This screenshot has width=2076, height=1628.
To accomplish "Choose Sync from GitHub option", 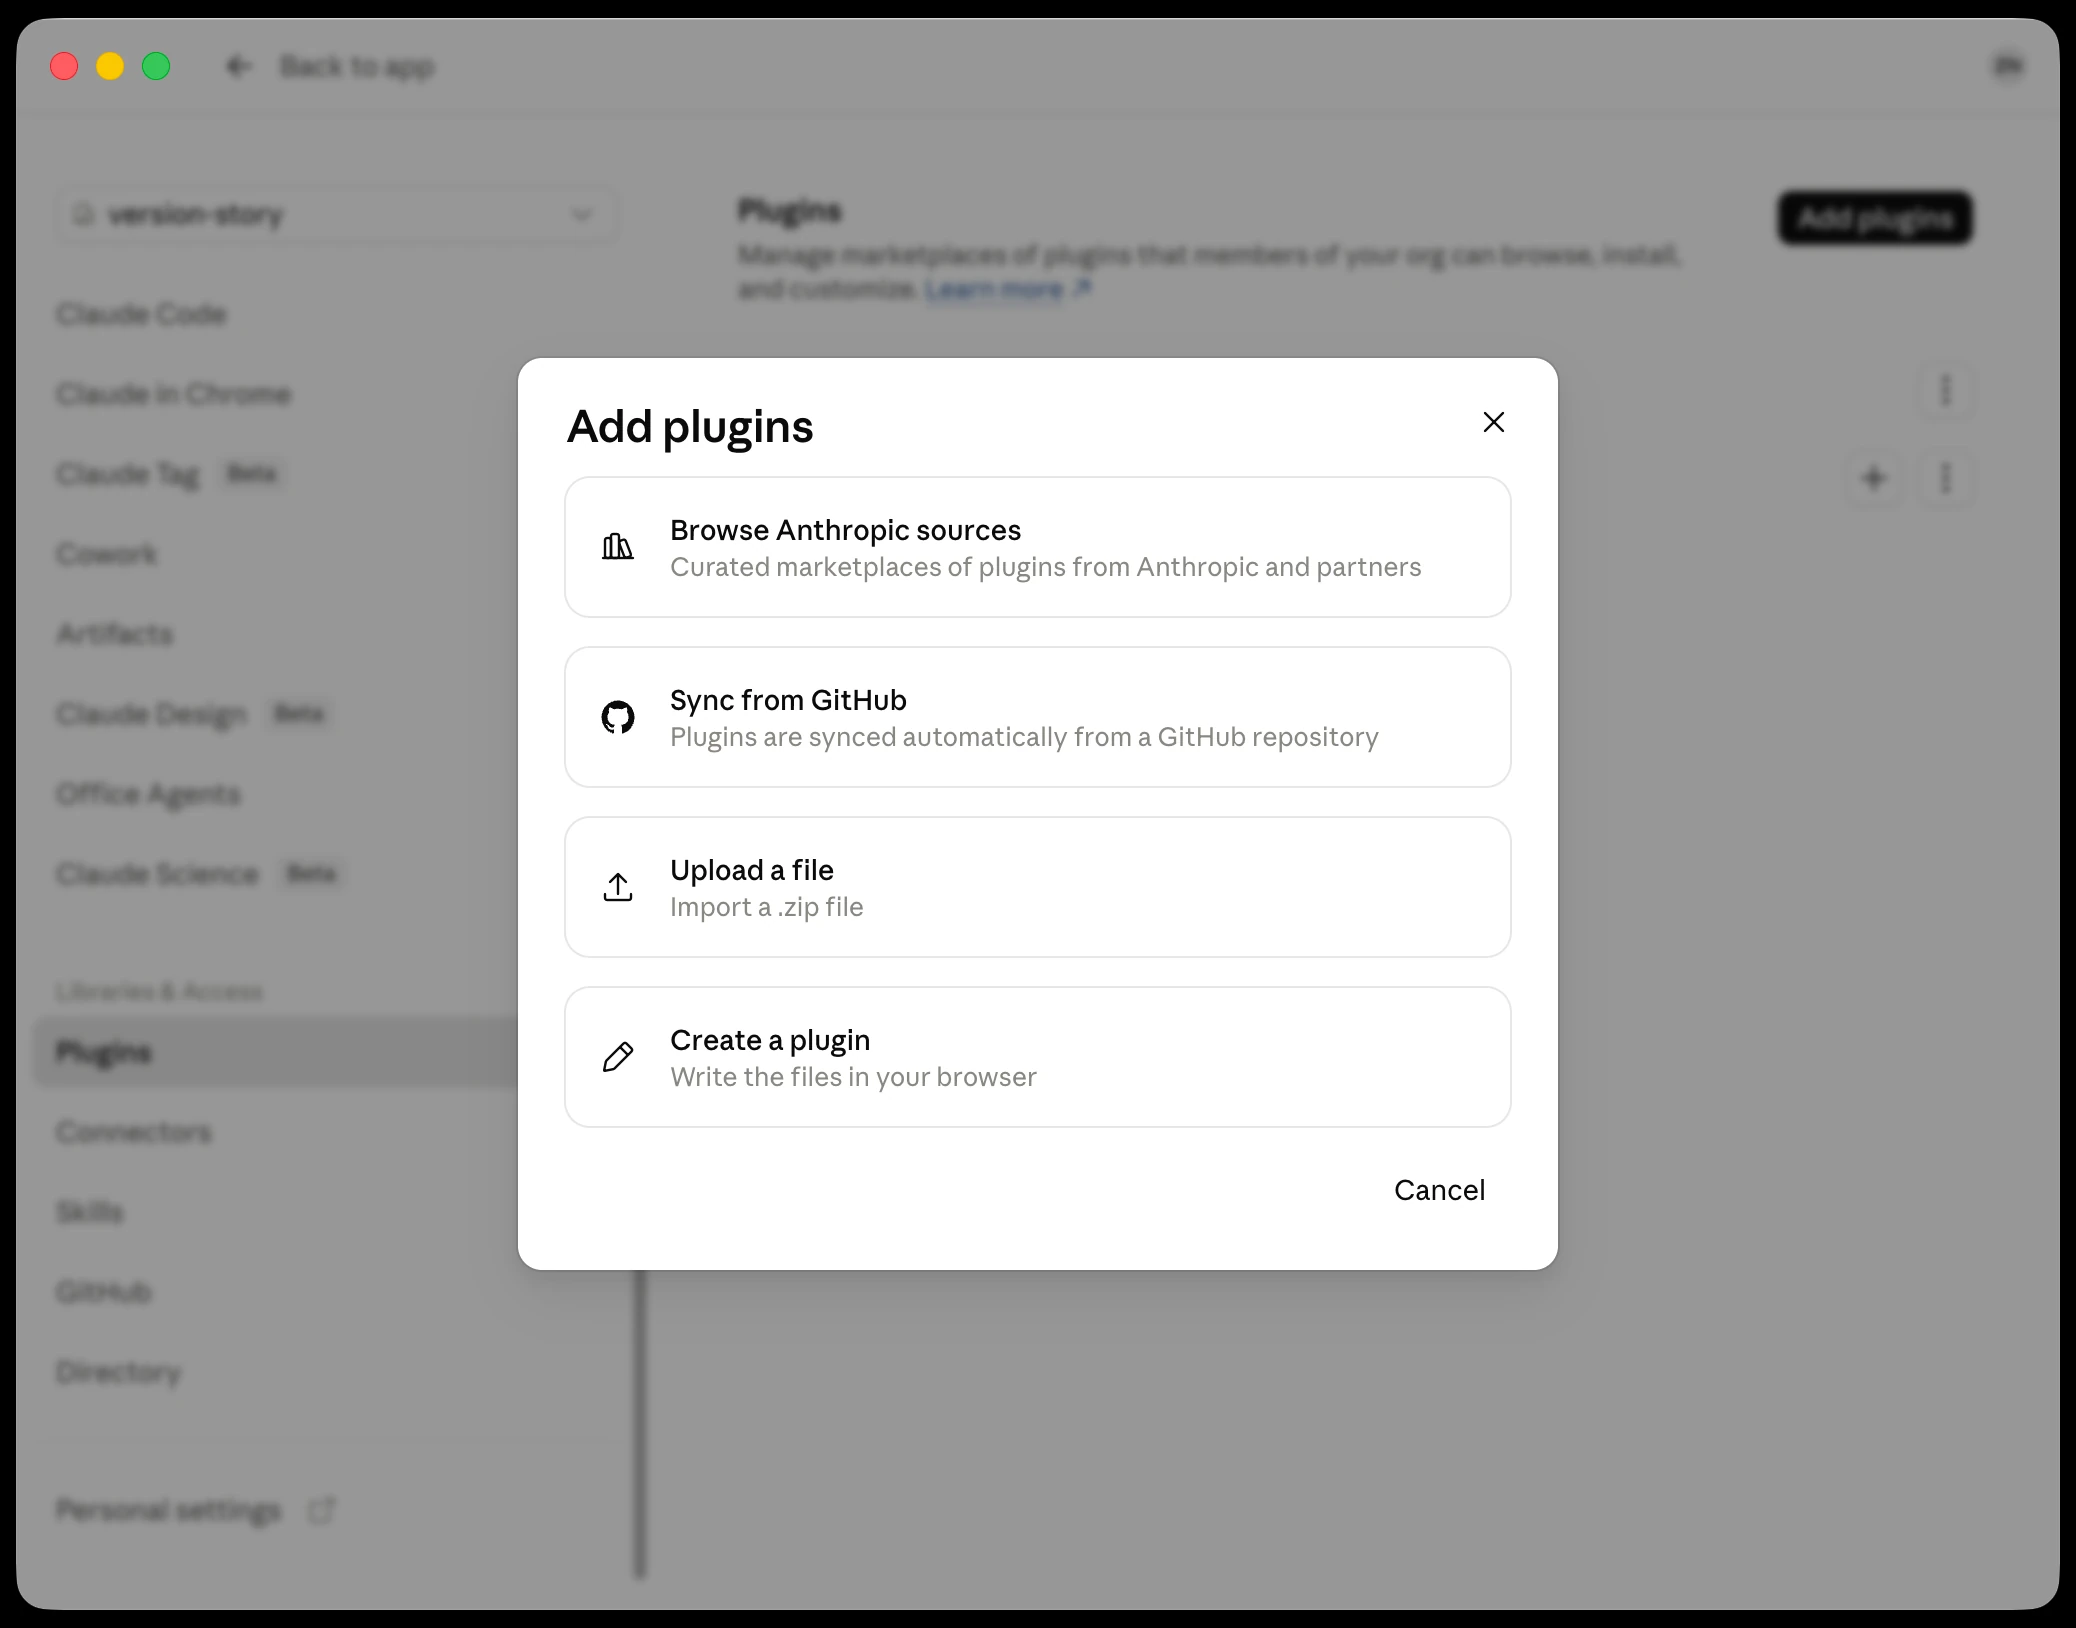I will tap(1037, 717).
